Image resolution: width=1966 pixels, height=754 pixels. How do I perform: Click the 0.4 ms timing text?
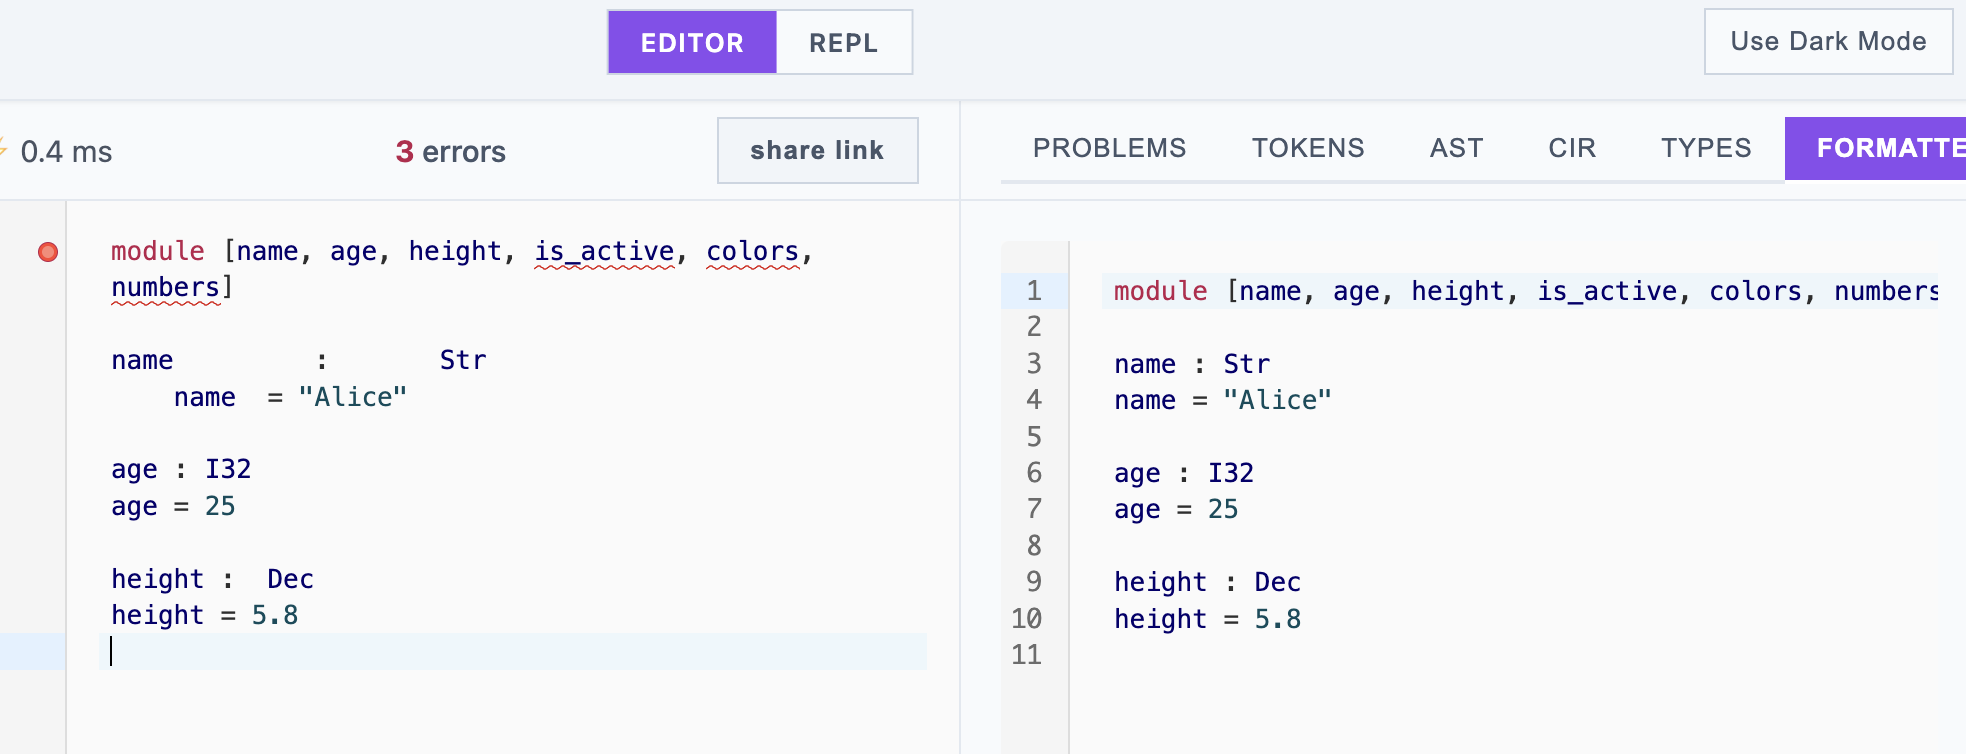coord(66,152)
